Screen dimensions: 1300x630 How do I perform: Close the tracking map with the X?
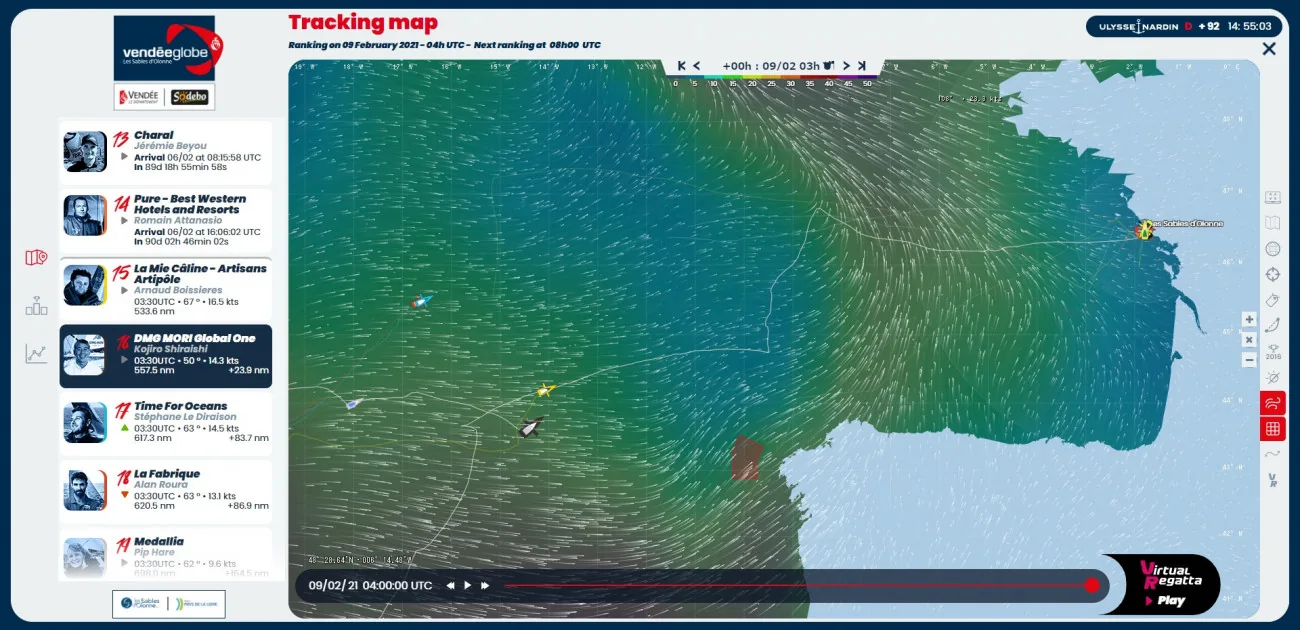pyautogui.click(x=1269, y=48)
